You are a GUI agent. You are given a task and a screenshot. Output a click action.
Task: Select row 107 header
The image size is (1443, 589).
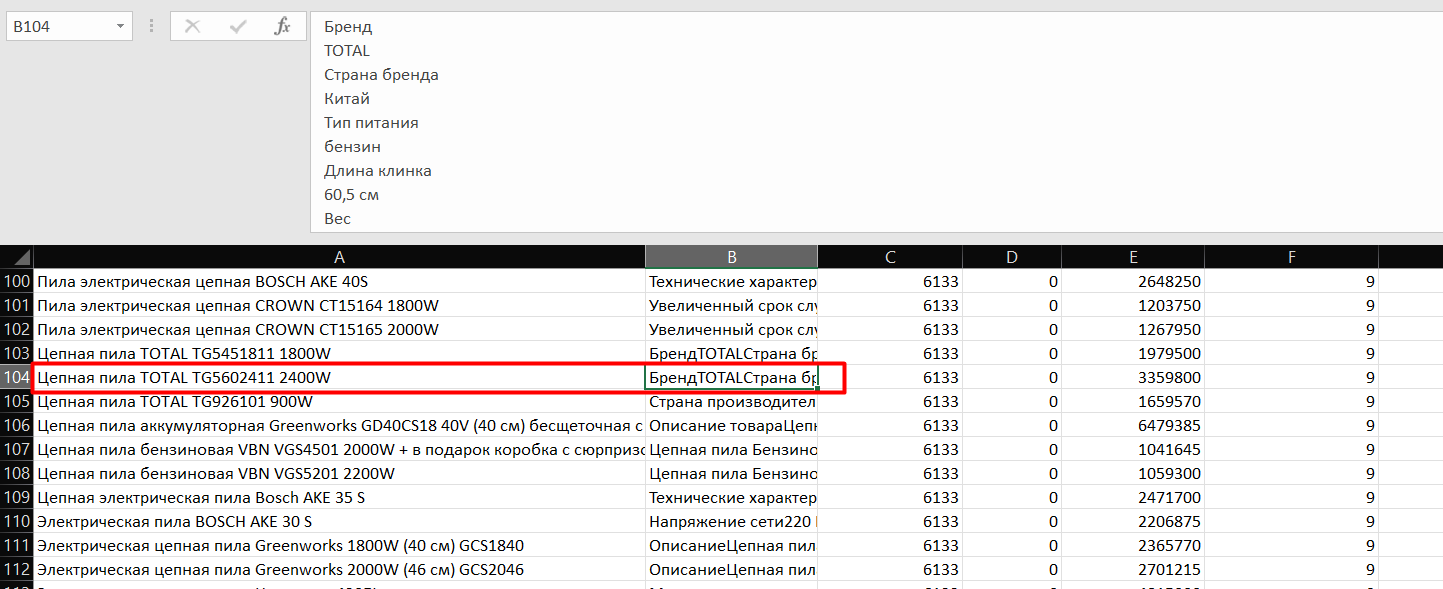click(x=17, y=449)
